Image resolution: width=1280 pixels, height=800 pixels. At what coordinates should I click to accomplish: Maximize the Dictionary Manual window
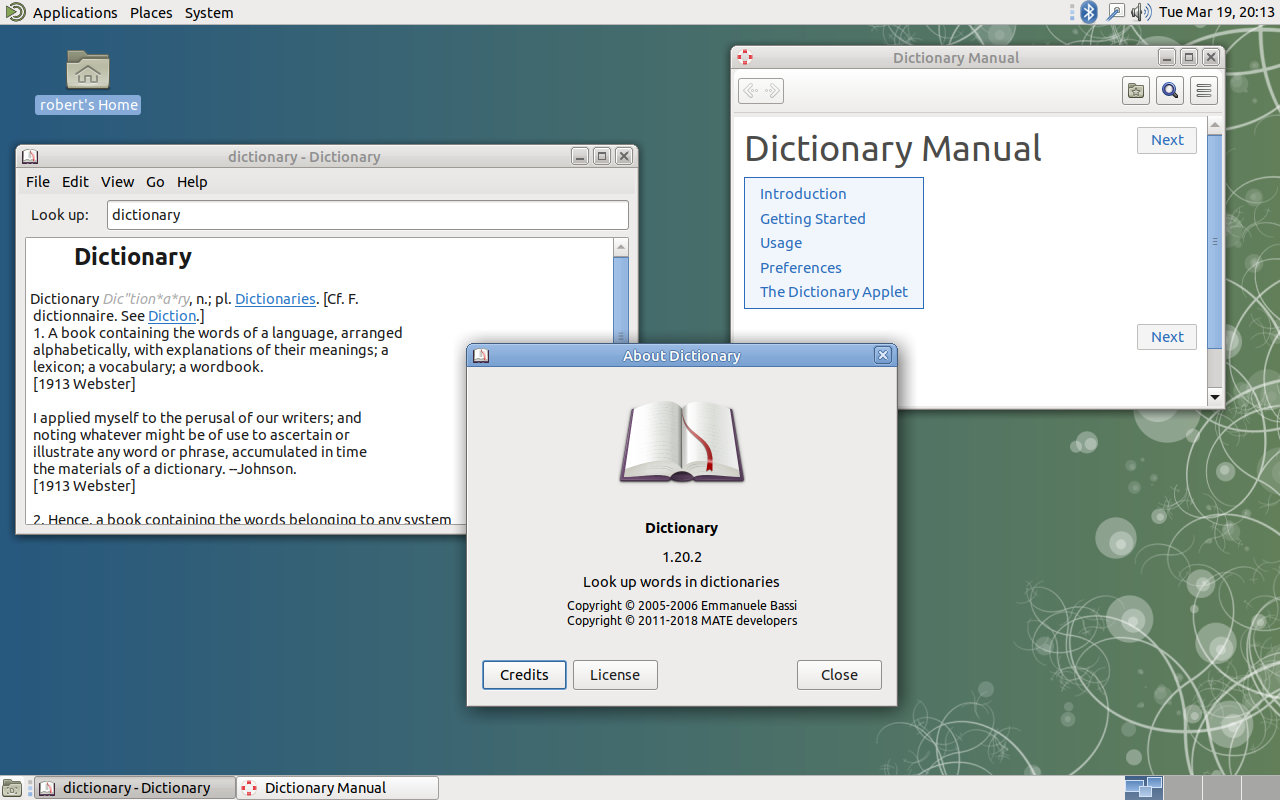click(x=1189, y=57)
